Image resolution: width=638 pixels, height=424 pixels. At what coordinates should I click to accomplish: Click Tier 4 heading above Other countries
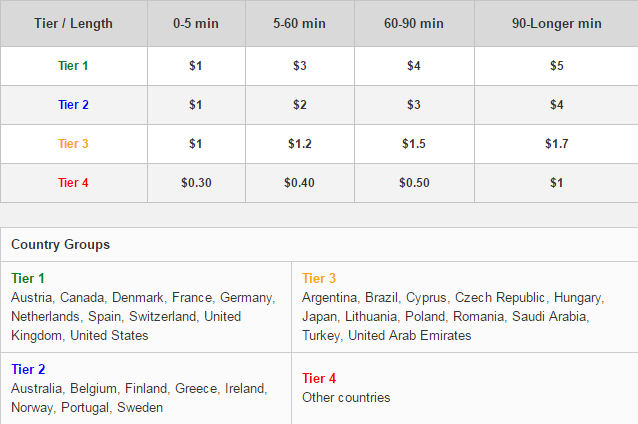[x=319, y=379]
